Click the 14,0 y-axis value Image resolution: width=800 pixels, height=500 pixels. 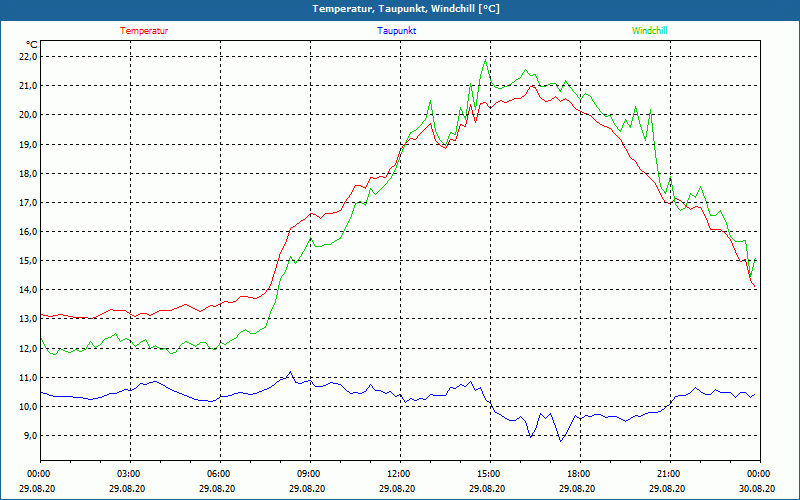[28, 290]
